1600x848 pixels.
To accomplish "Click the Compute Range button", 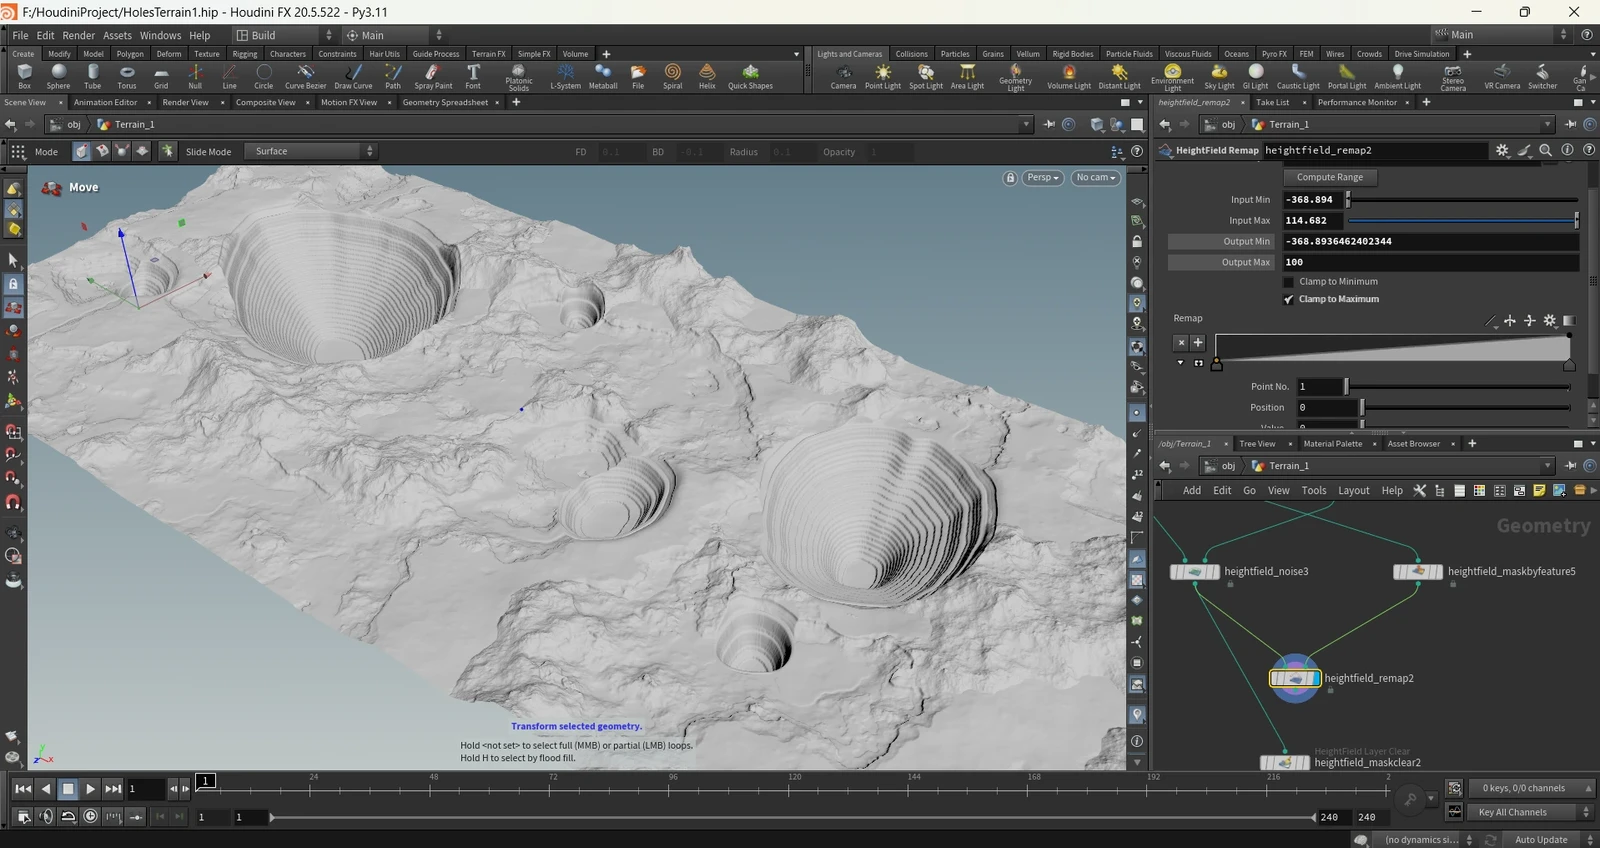I will click(1329, 177).
